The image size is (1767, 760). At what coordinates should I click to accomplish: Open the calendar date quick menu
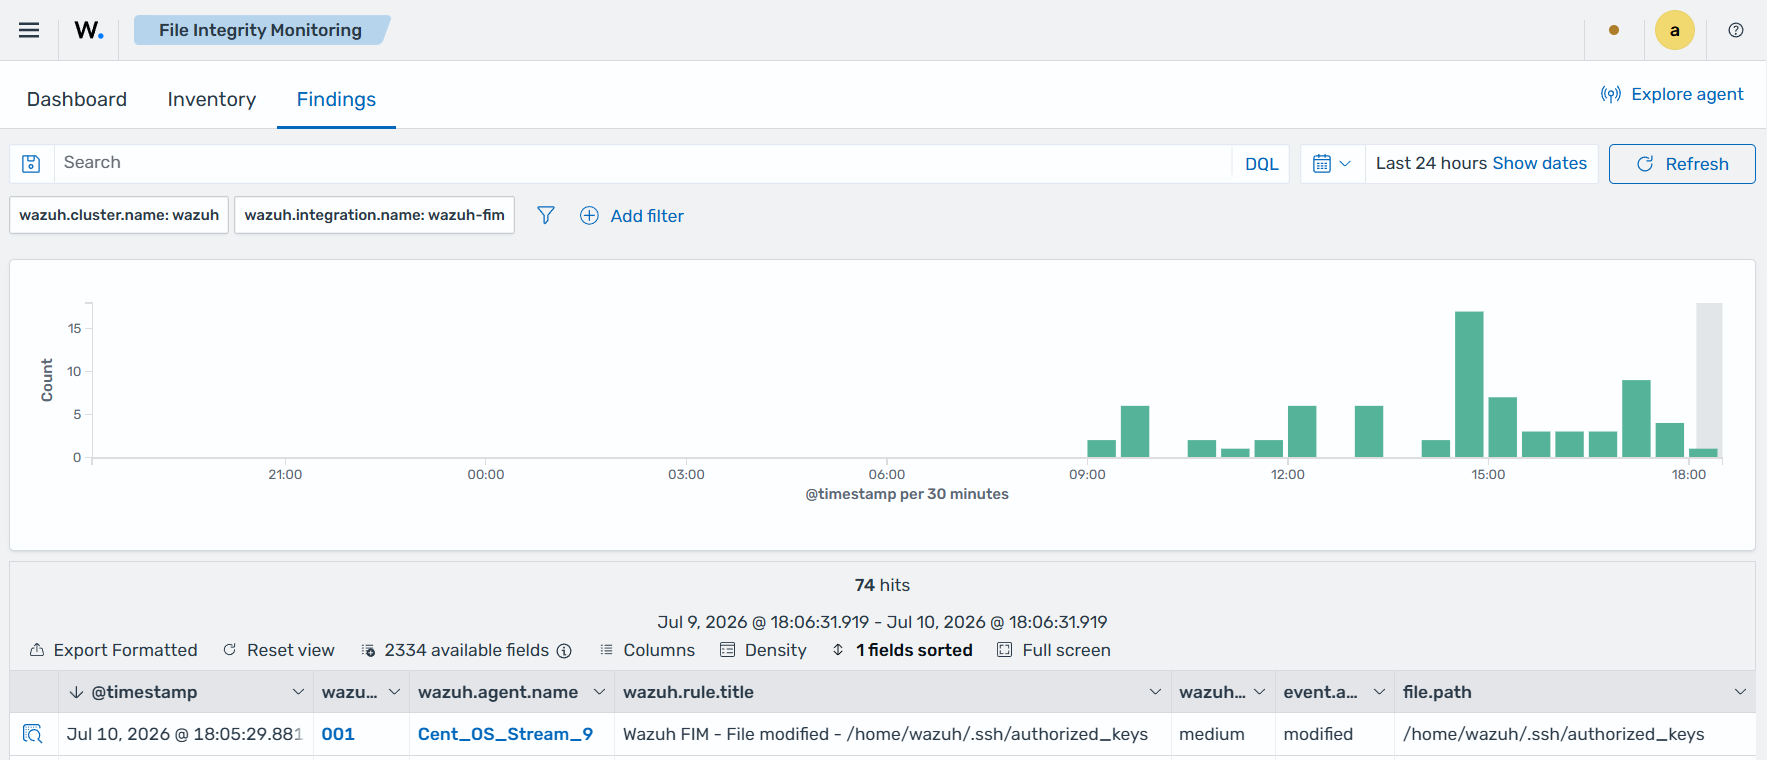coord(1332,164)
